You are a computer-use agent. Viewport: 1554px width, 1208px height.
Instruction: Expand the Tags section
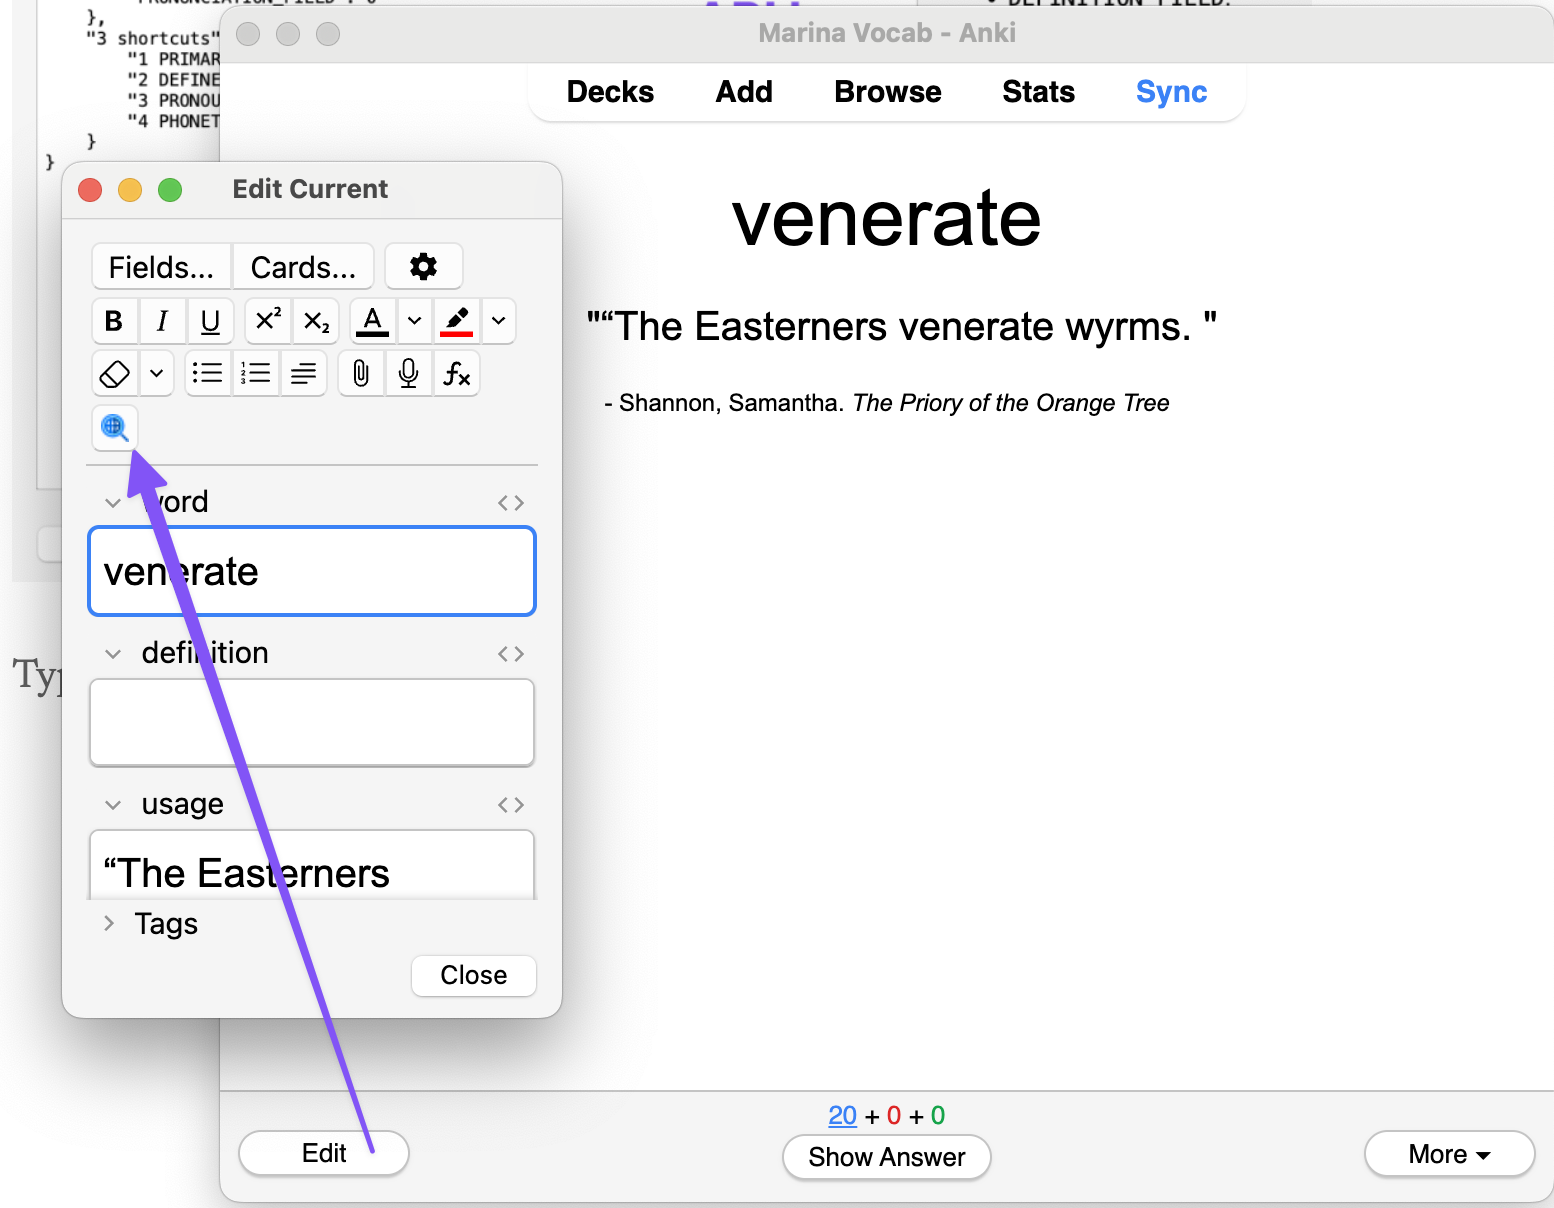(x=110, y=924)
